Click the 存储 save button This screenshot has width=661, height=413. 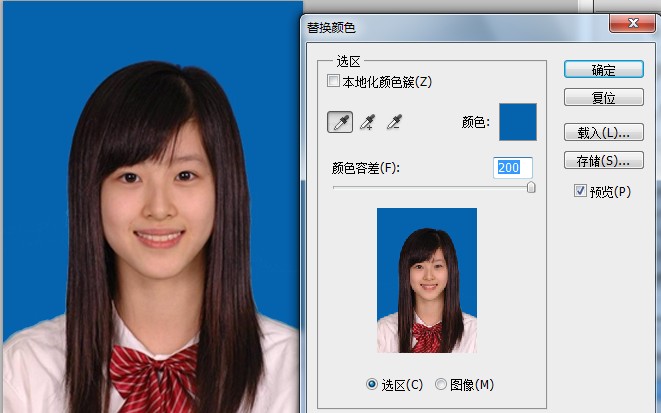click(604, 160)
